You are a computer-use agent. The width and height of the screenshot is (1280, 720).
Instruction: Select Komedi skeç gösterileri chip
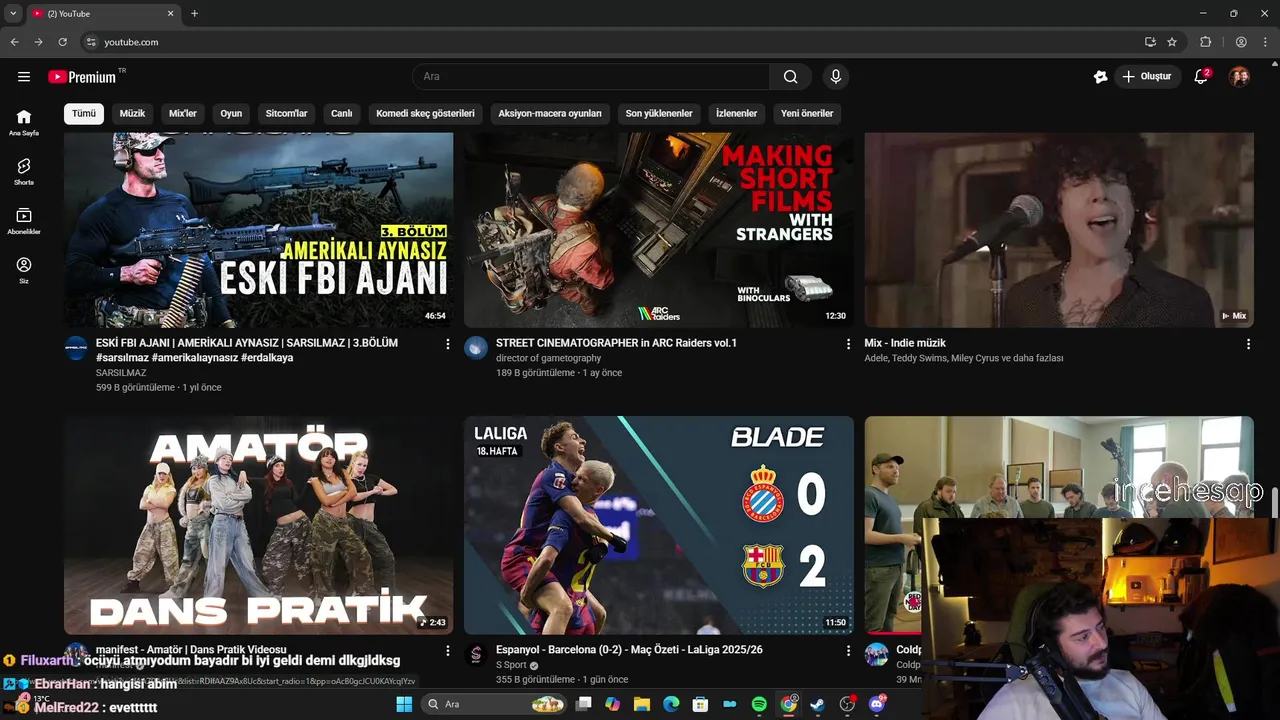(425, 113)
